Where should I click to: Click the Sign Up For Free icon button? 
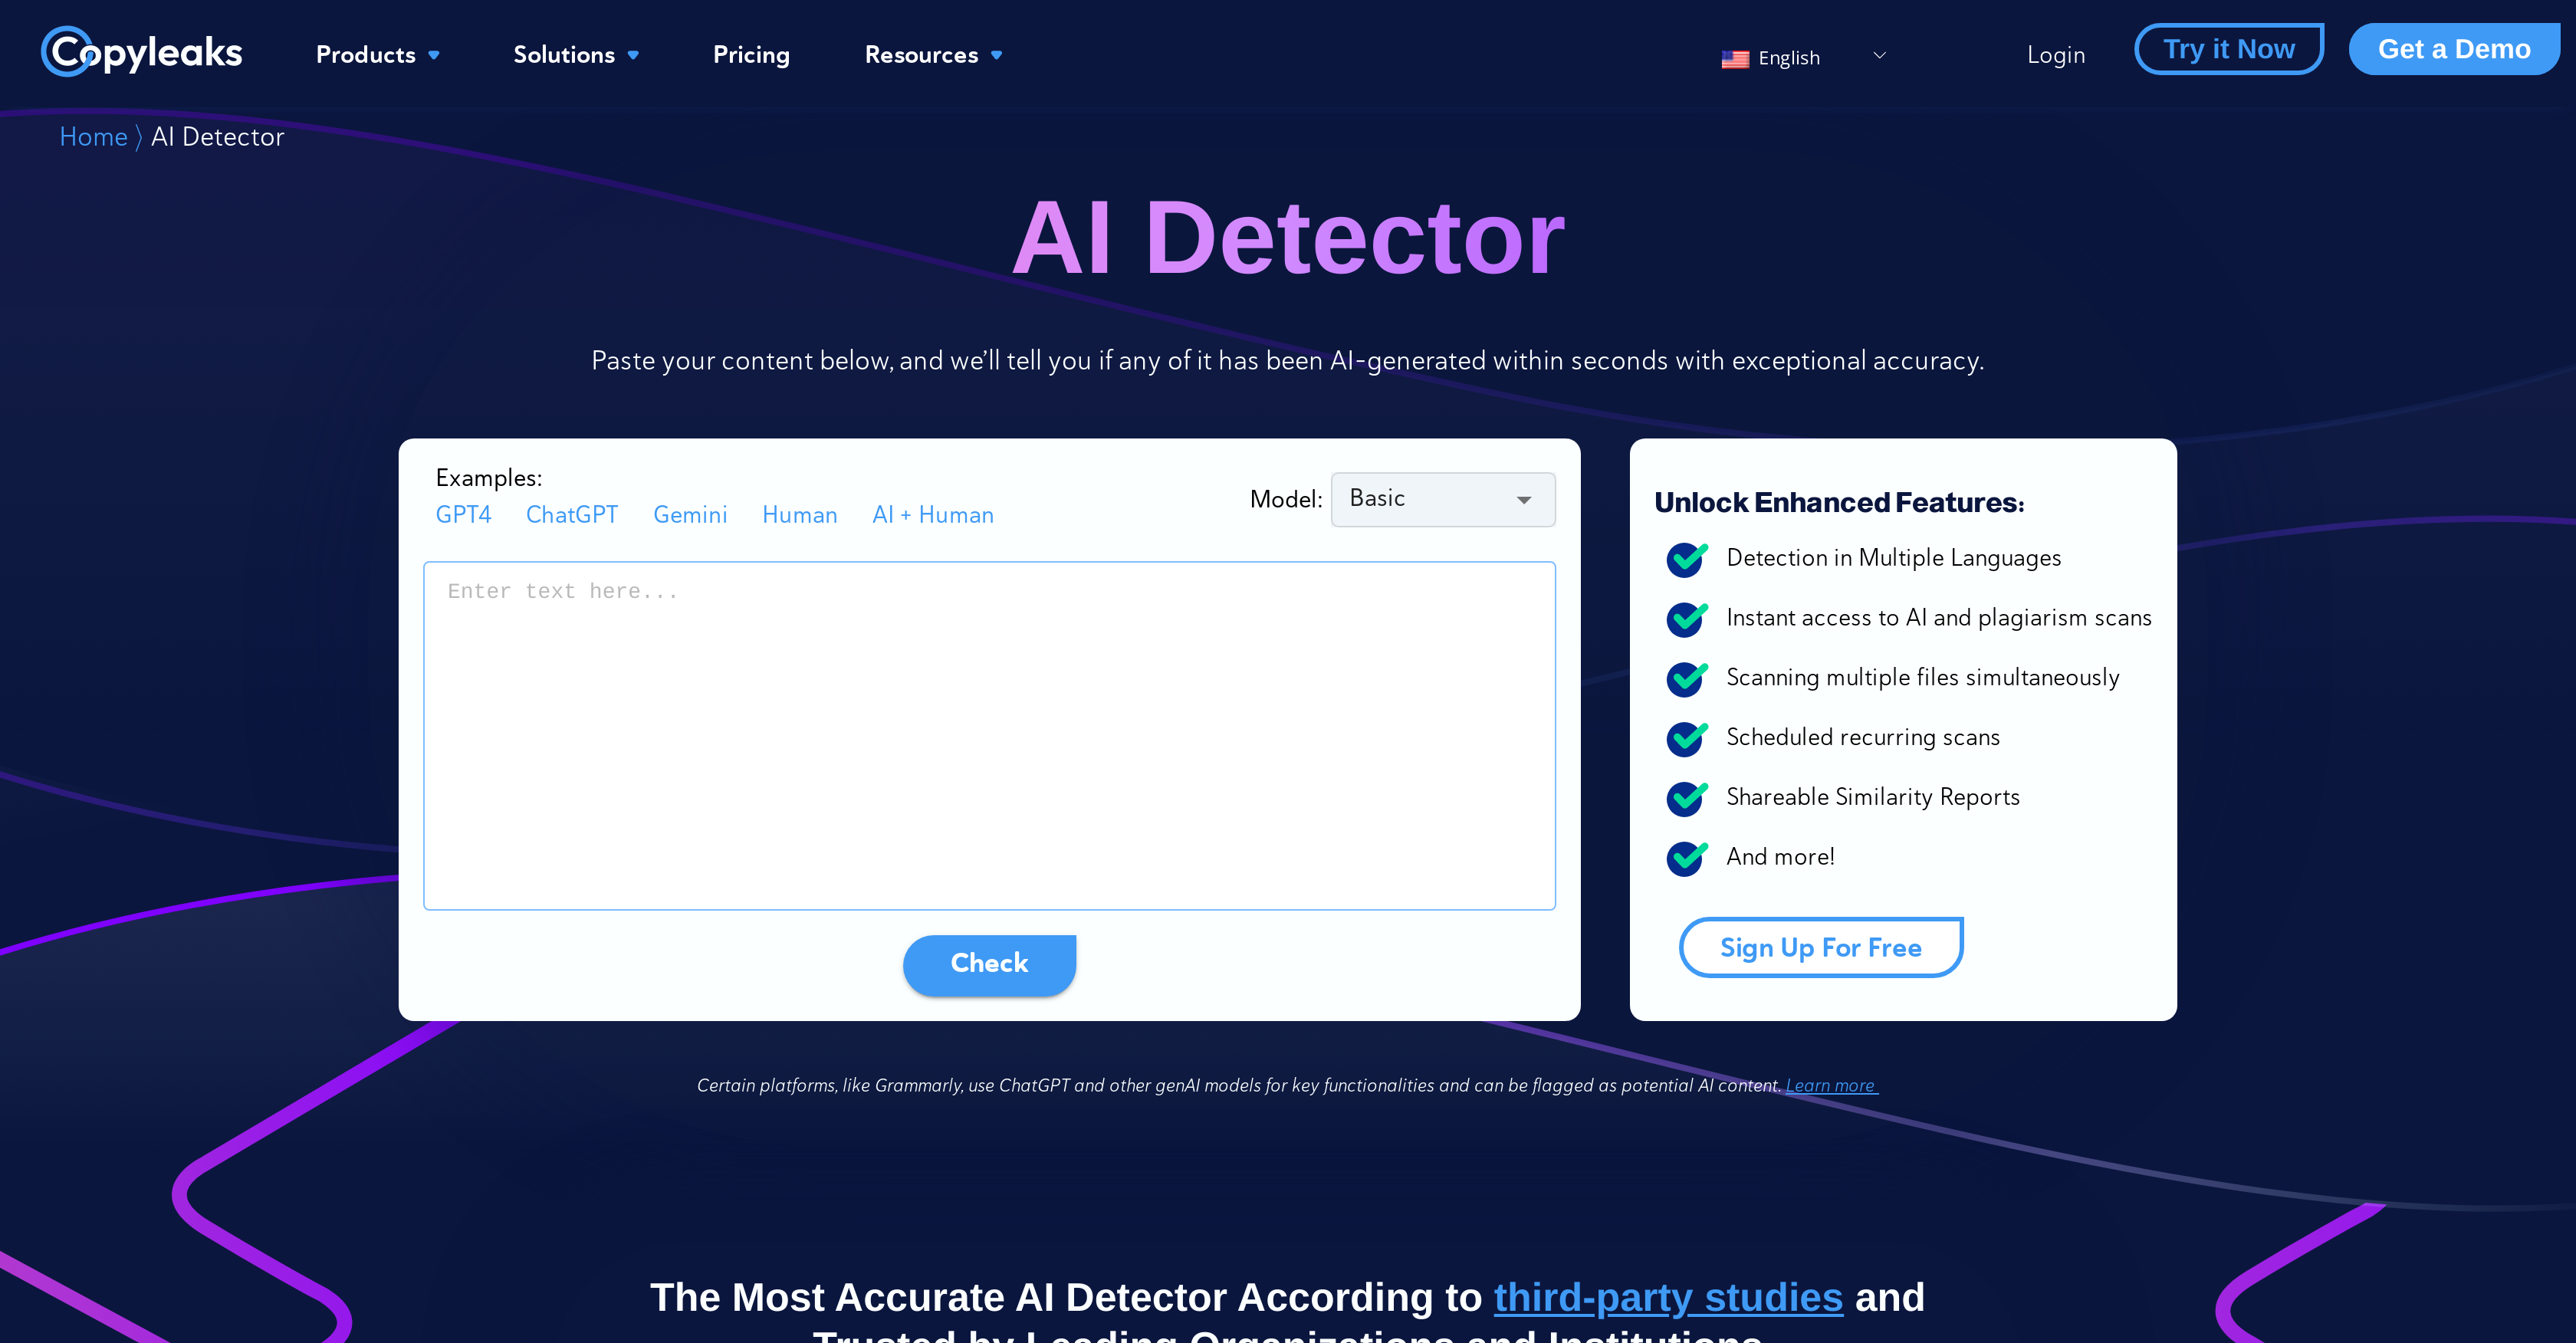[x=1819, y=947]
